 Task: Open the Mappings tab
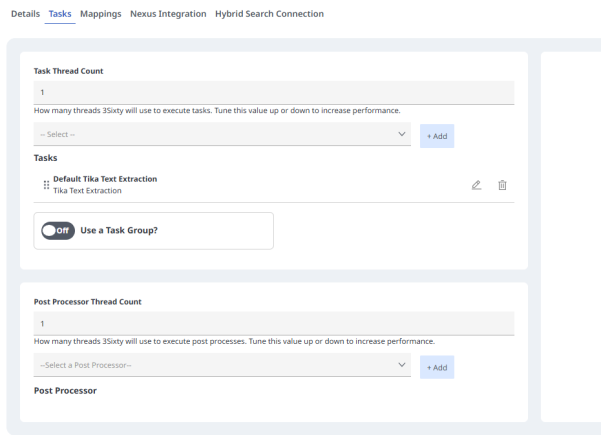click(x=101, y=14)
